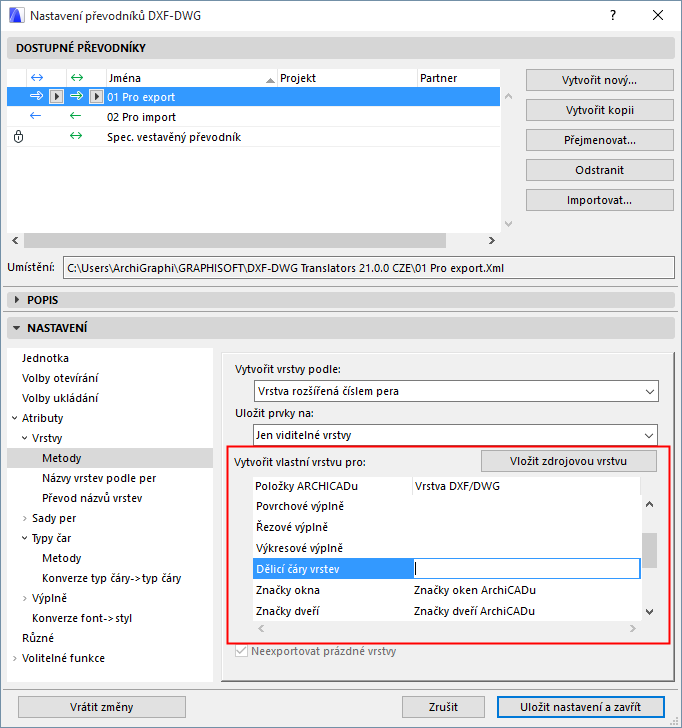Select Konverze typ čáry->typ čáry

(111, 578)
